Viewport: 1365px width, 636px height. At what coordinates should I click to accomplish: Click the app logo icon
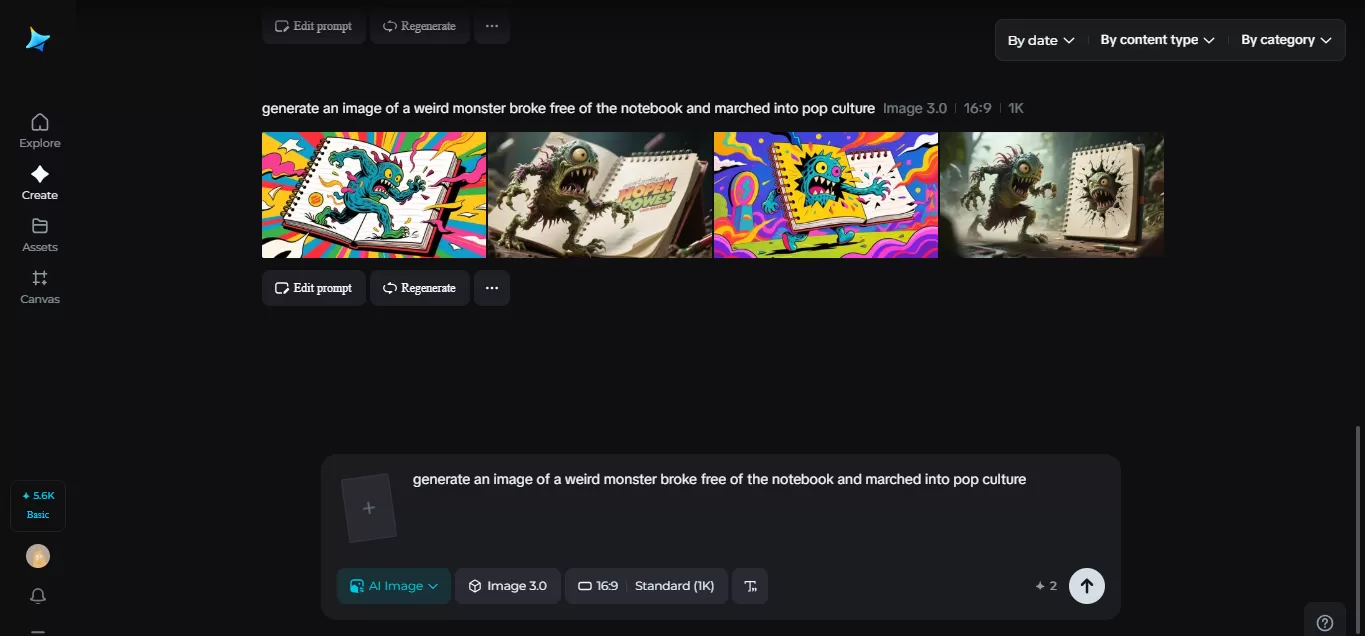(x=38, y=40)
